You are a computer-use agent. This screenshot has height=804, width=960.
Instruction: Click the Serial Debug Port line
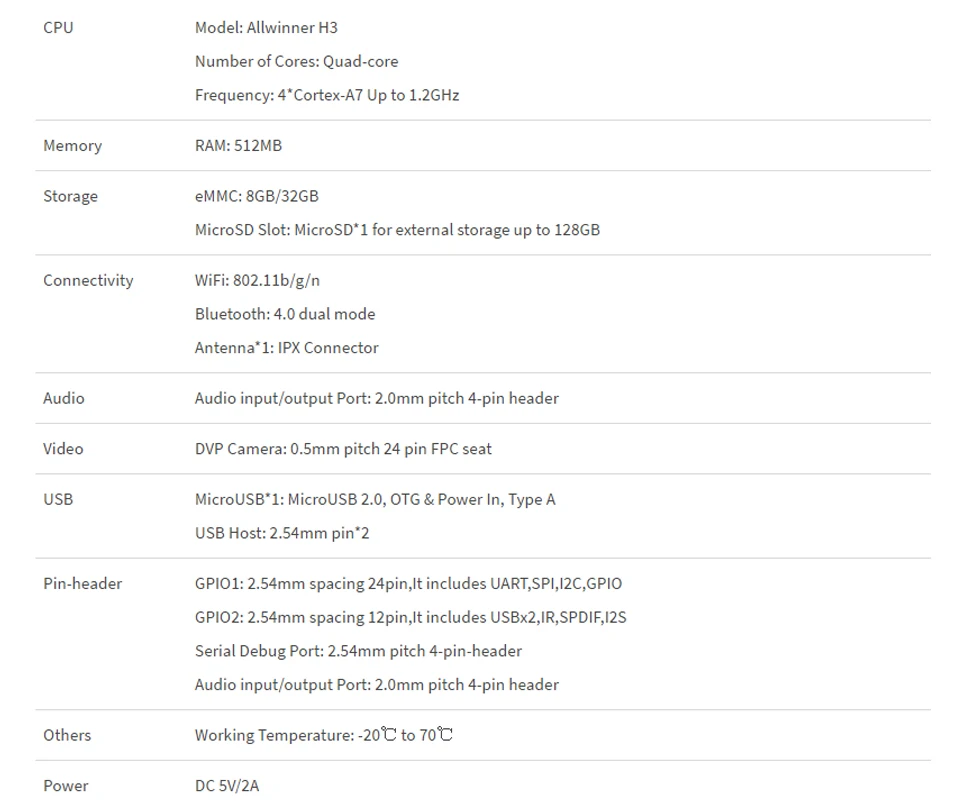click(358, 651)
